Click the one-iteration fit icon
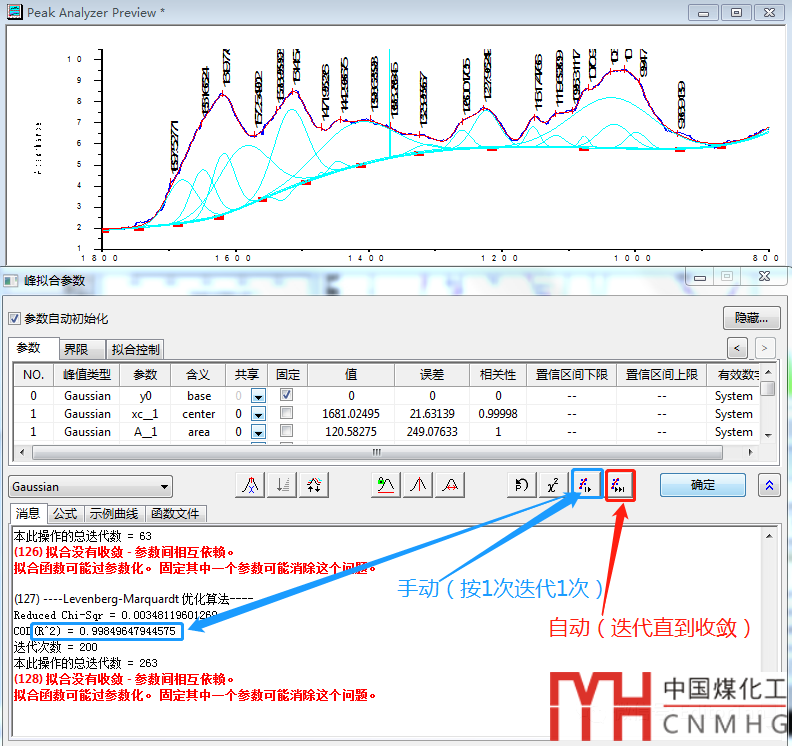 [x=587, y=485]
